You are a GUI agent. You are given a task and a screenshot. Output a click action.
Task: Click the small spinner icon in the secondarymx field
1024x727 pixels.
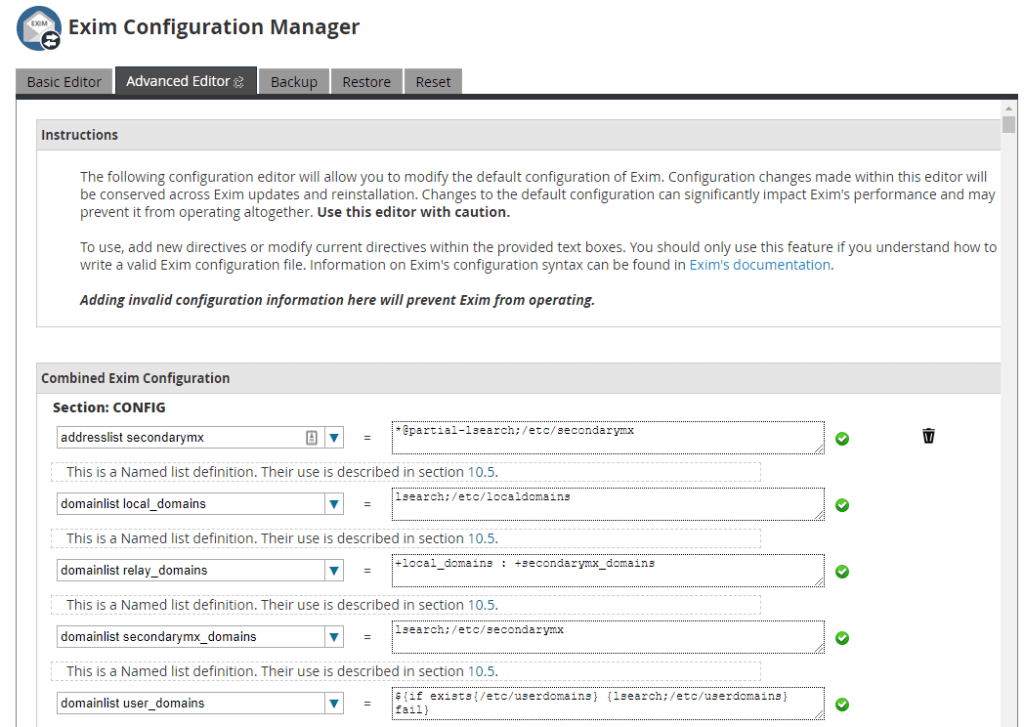pyautogui.click(x=313, y=437)
